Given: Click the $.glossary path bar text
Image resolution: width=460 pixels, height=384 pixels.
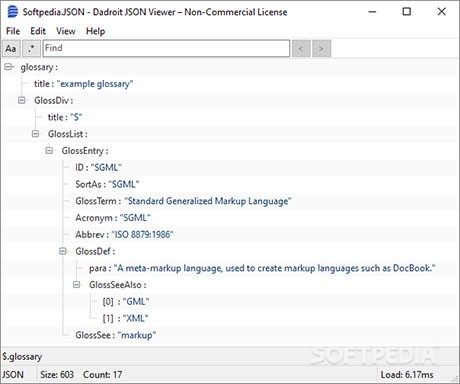Looking at the screenshot, I should coord(22,357).
